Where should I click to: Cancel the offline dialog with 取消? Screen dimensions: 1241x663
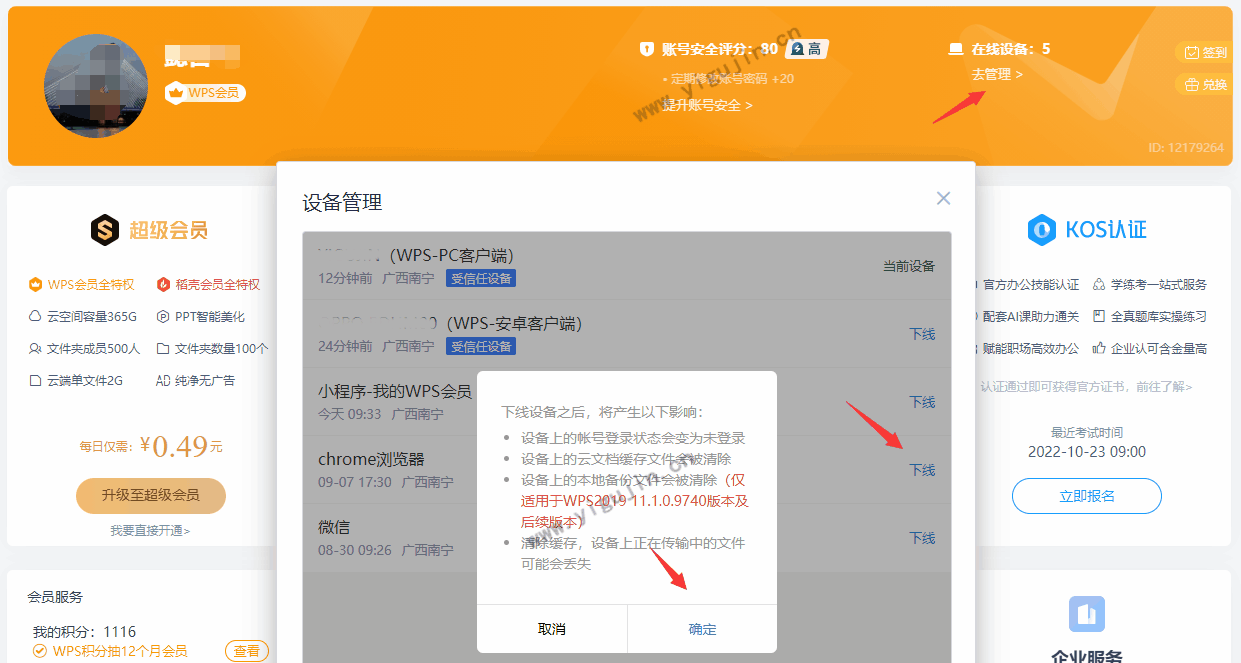click(x=552, y=629)
